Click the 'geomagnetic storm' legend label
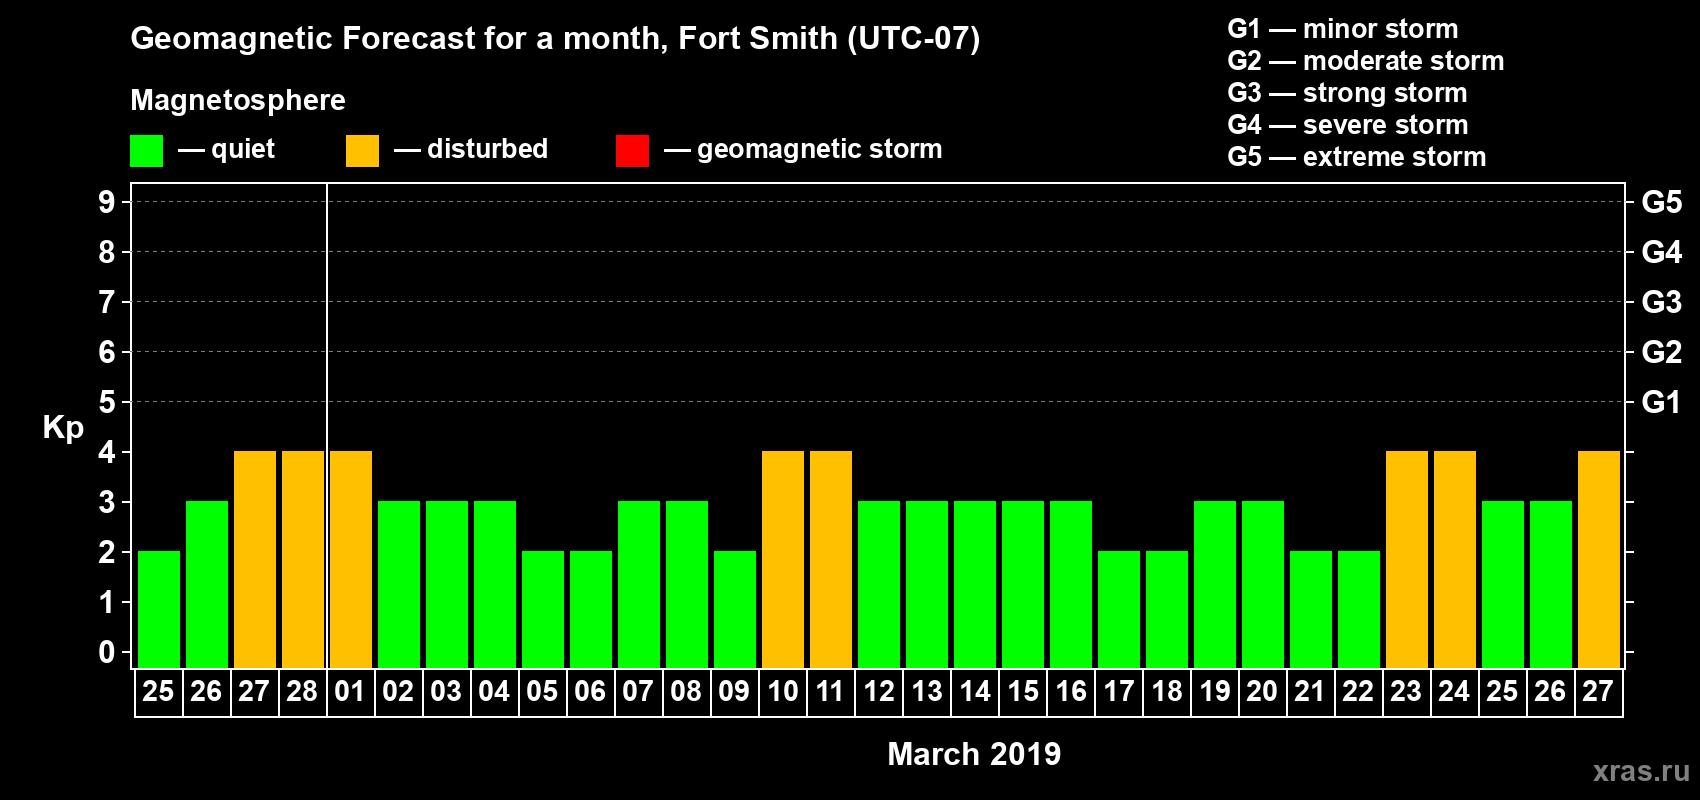 point(820,149)
